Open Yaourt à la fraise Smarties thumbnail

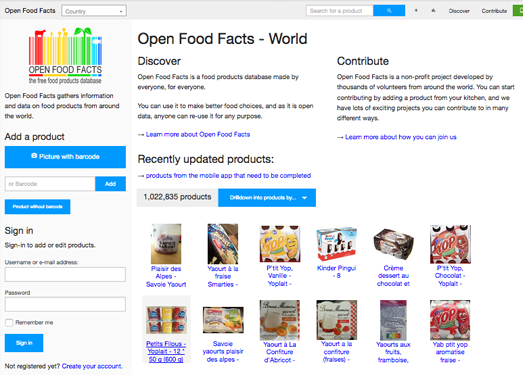point(223,244)
